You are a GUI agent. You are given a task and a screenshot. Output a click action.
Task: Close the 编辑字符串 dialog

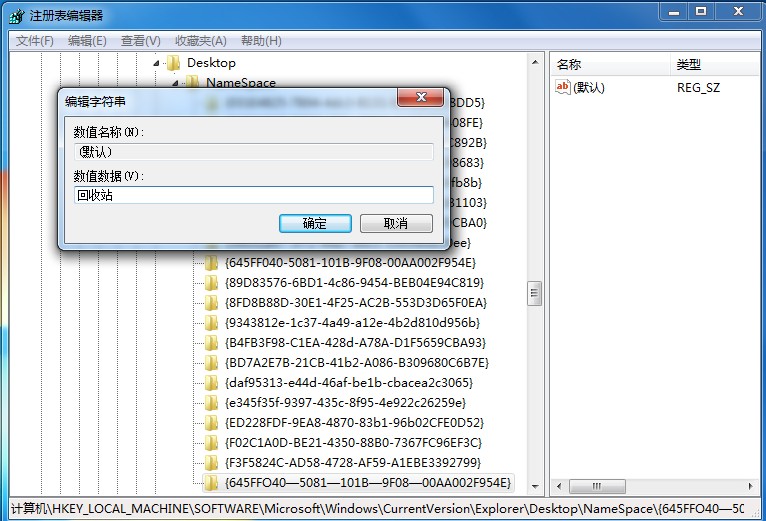pyautogui.click(x=421, y=97)
